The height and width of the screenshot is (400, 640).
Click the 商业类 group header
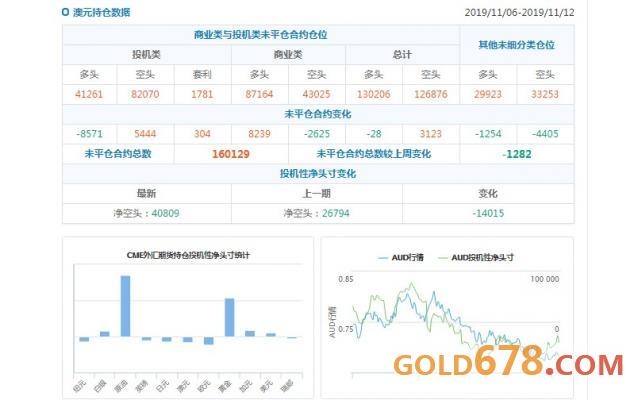click(288, 55)
